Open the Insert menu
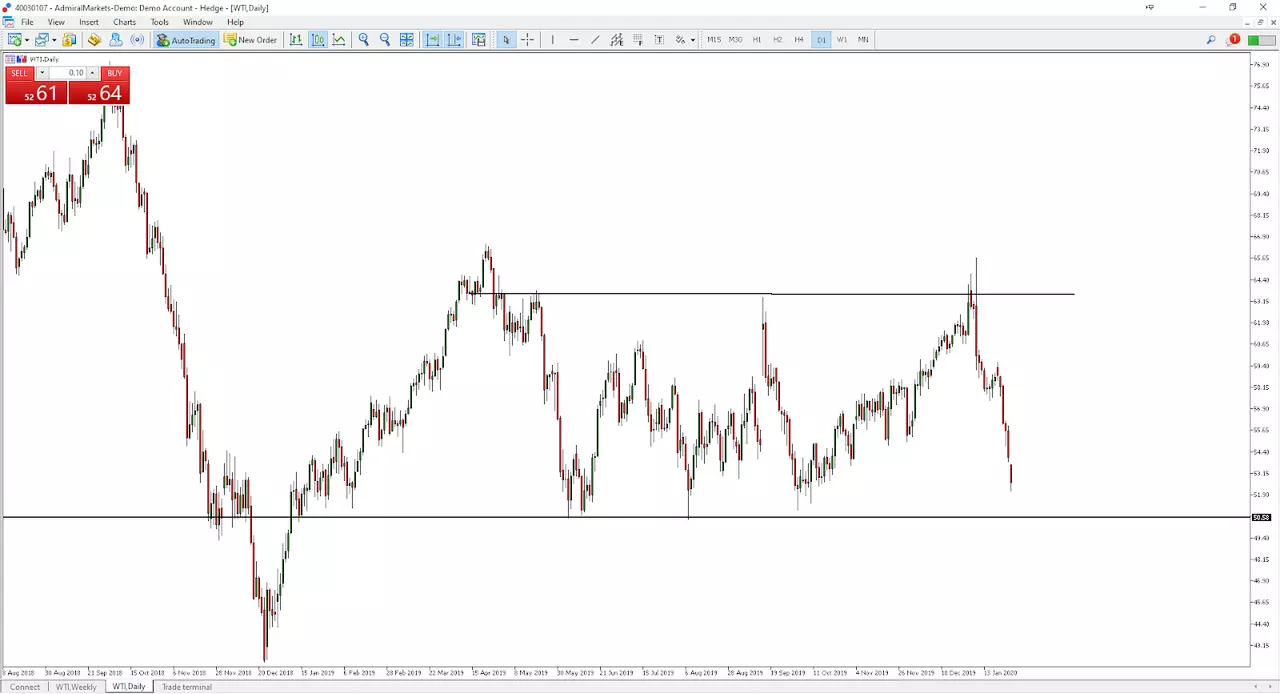The height and width of the screenshot is (694, 1280). click(x=89, y=22)
